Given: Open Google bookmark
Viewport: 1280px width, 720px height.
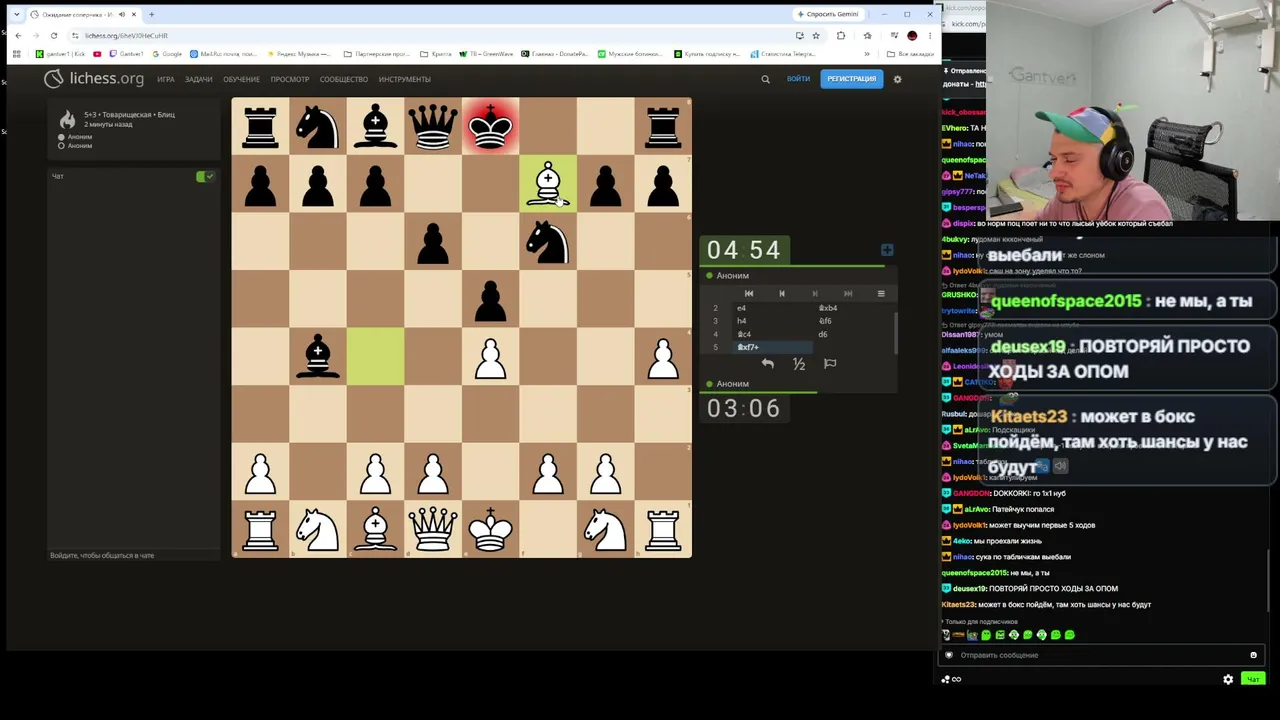Looking at the screenshot, I should (x=167, y=54).
